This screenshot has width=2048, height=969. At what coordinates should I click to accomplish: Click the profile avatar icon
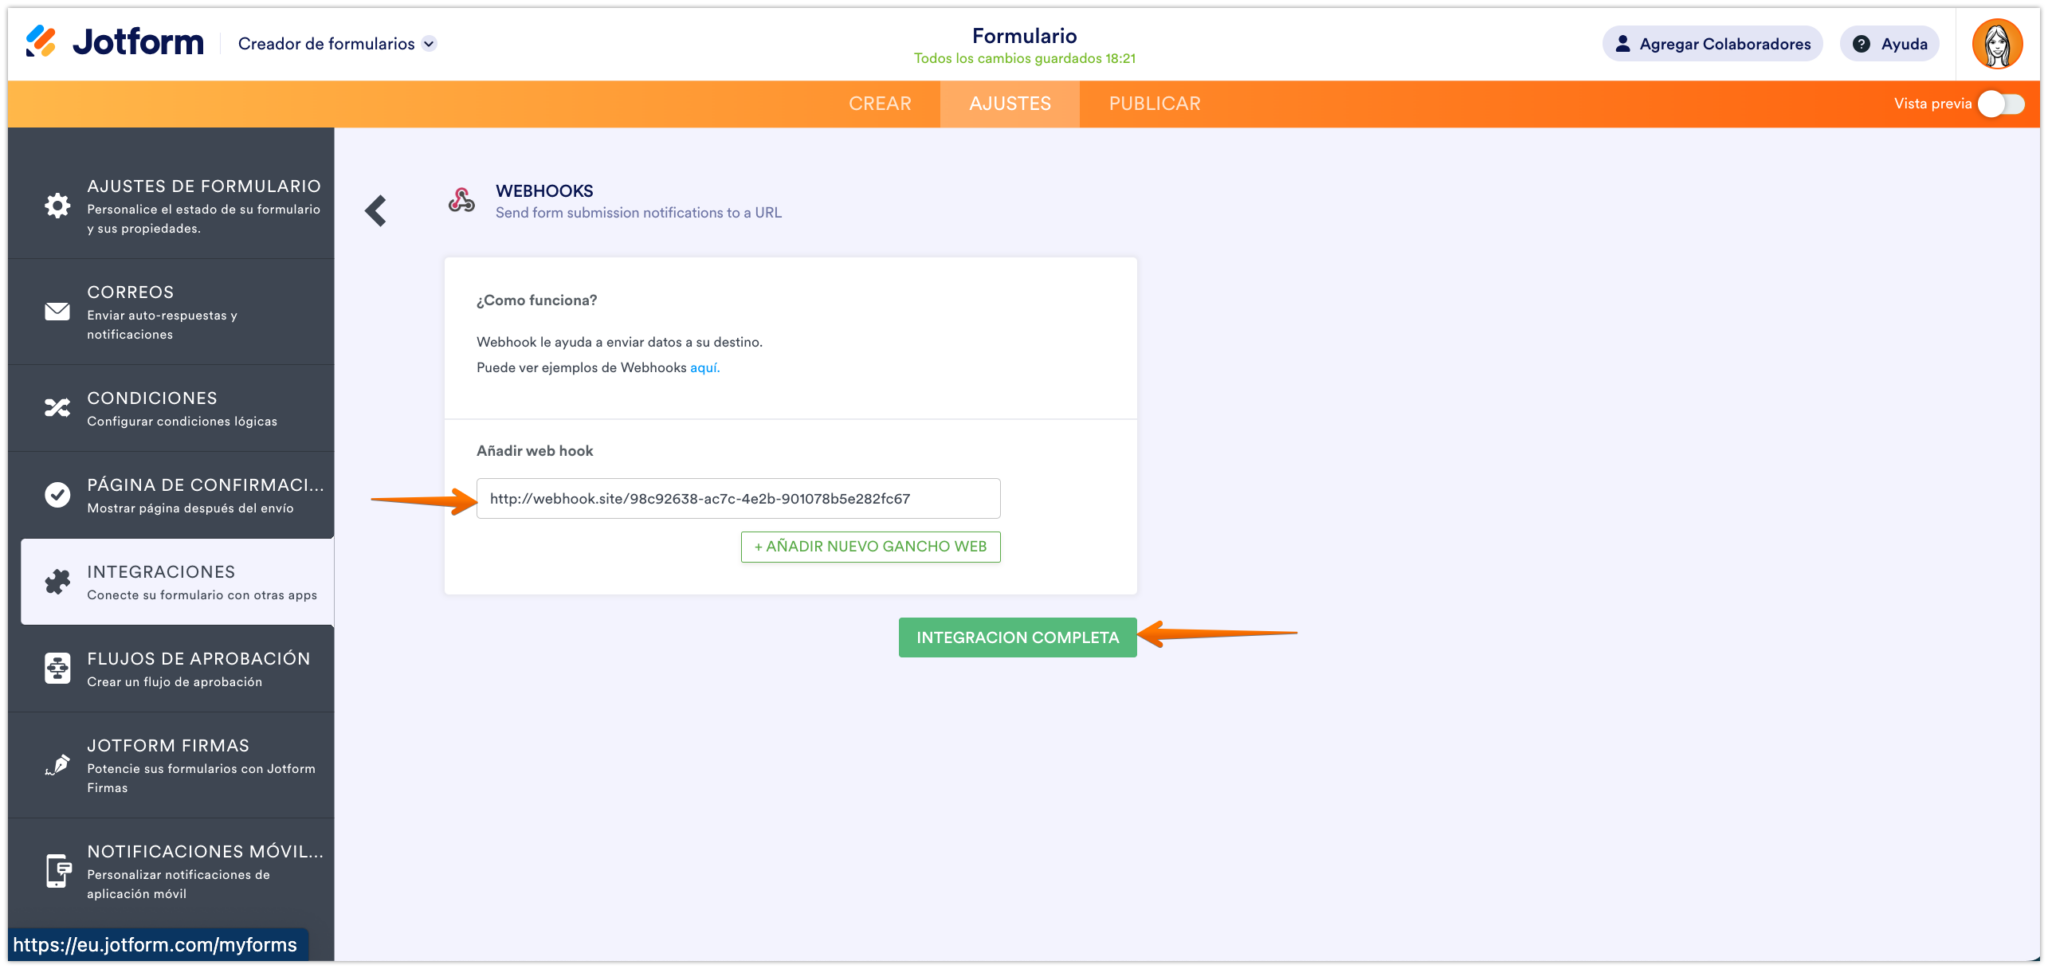tap(1997, 43)
